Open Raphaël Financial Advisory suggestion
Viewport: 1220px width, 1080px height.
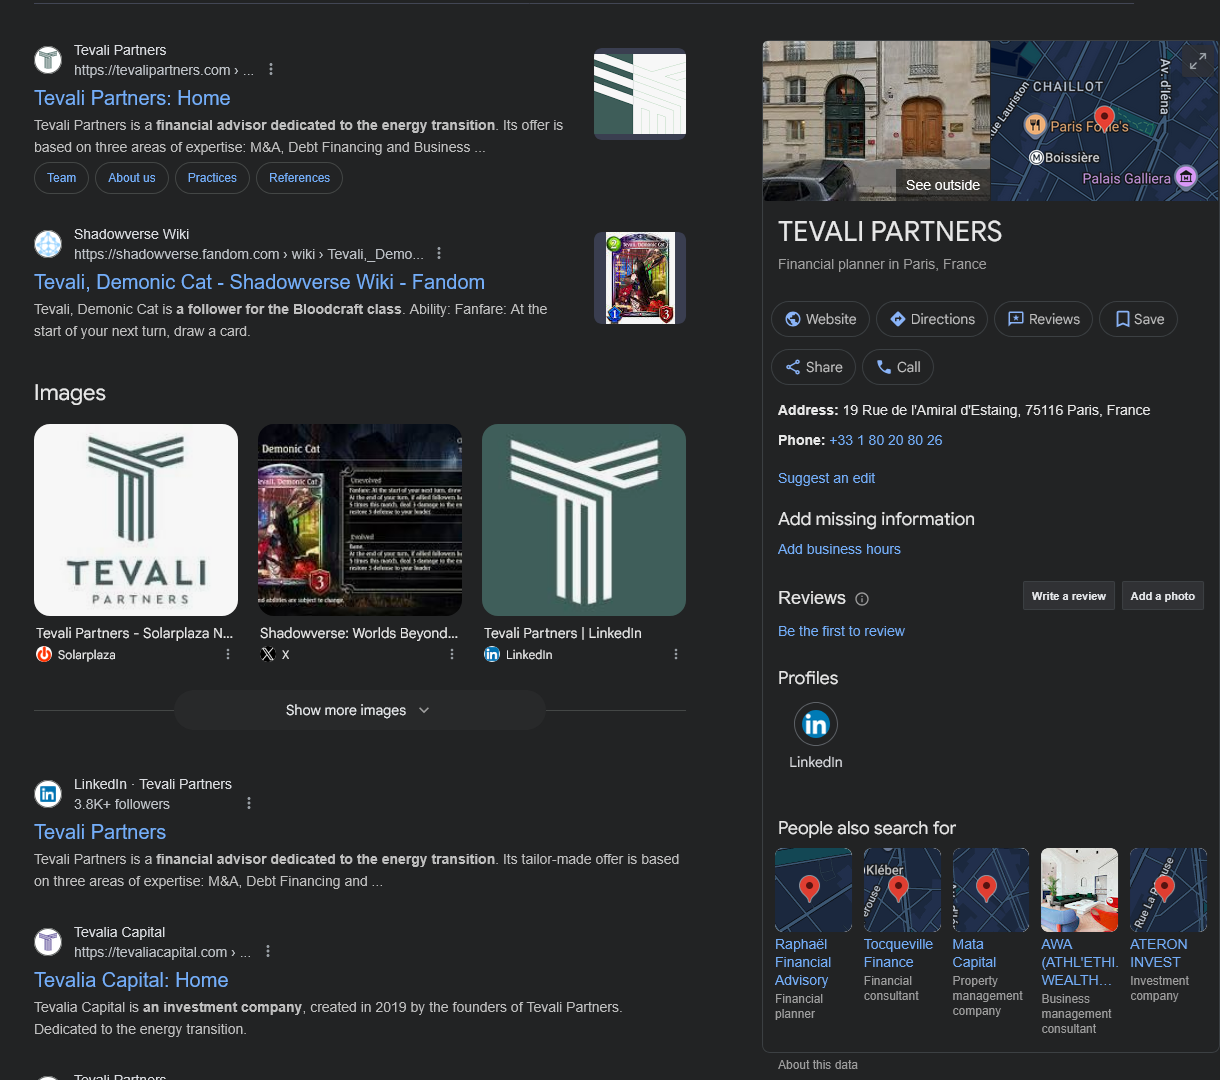point(813,934)
